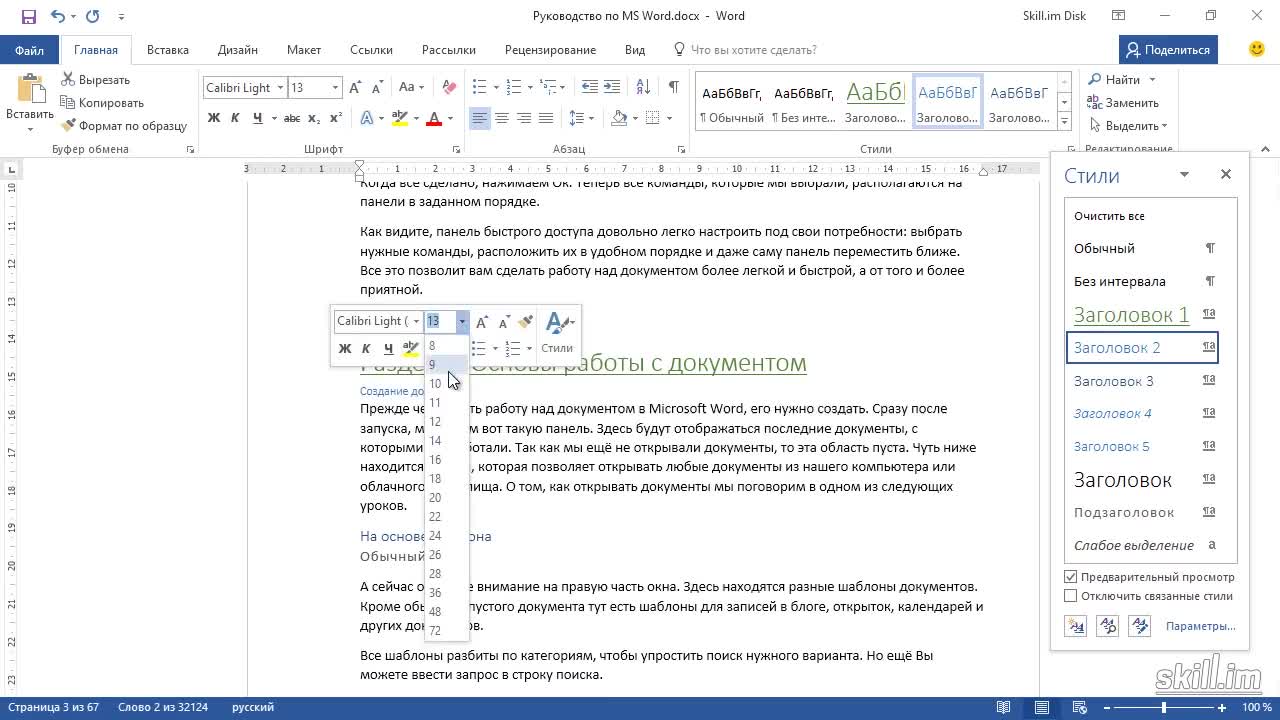
Task: Increase font size in the ribbon
Action: coord(355,88)
